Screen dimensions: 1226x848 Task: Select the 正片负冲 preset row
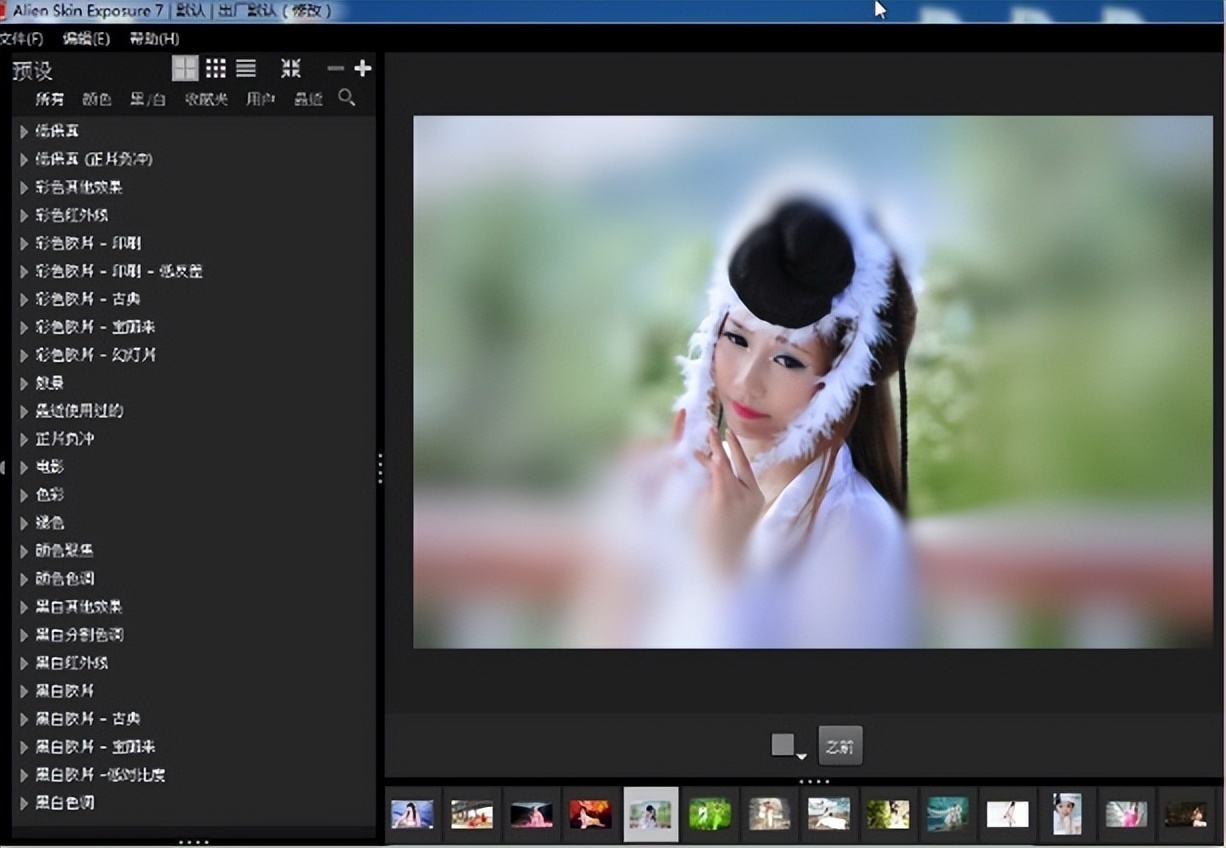click(194, 439)
